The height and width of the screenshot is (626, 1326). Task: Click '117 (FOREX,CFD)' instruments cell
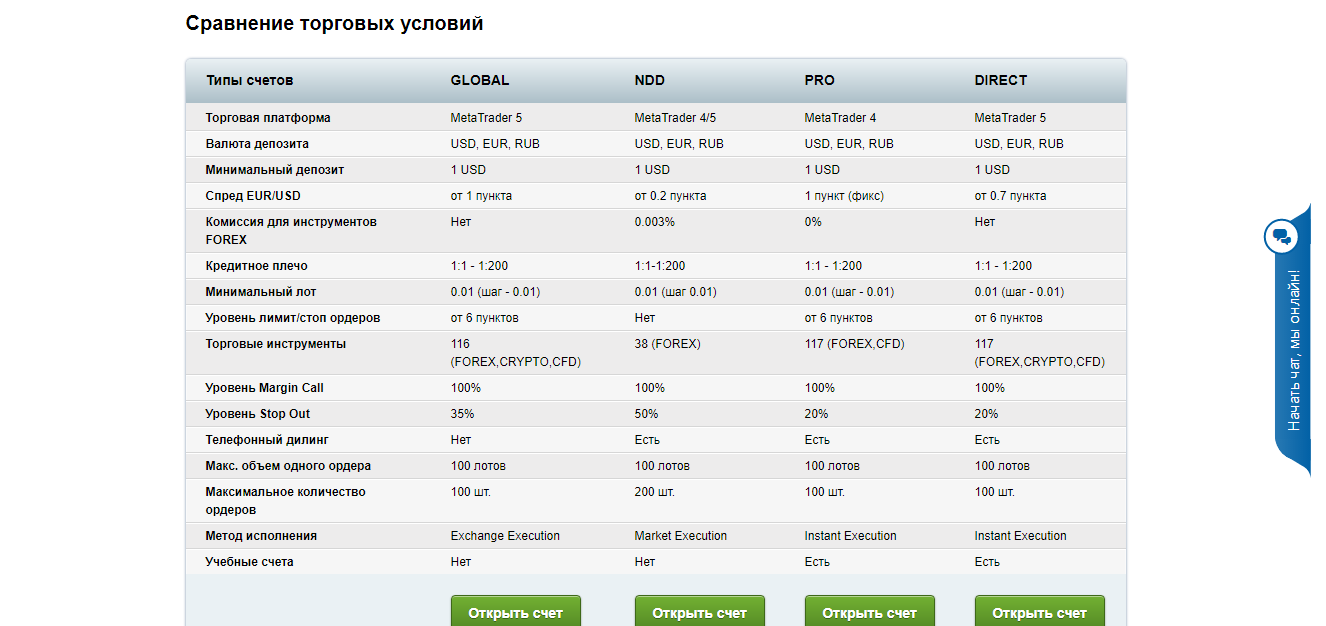tap(855, 344)
